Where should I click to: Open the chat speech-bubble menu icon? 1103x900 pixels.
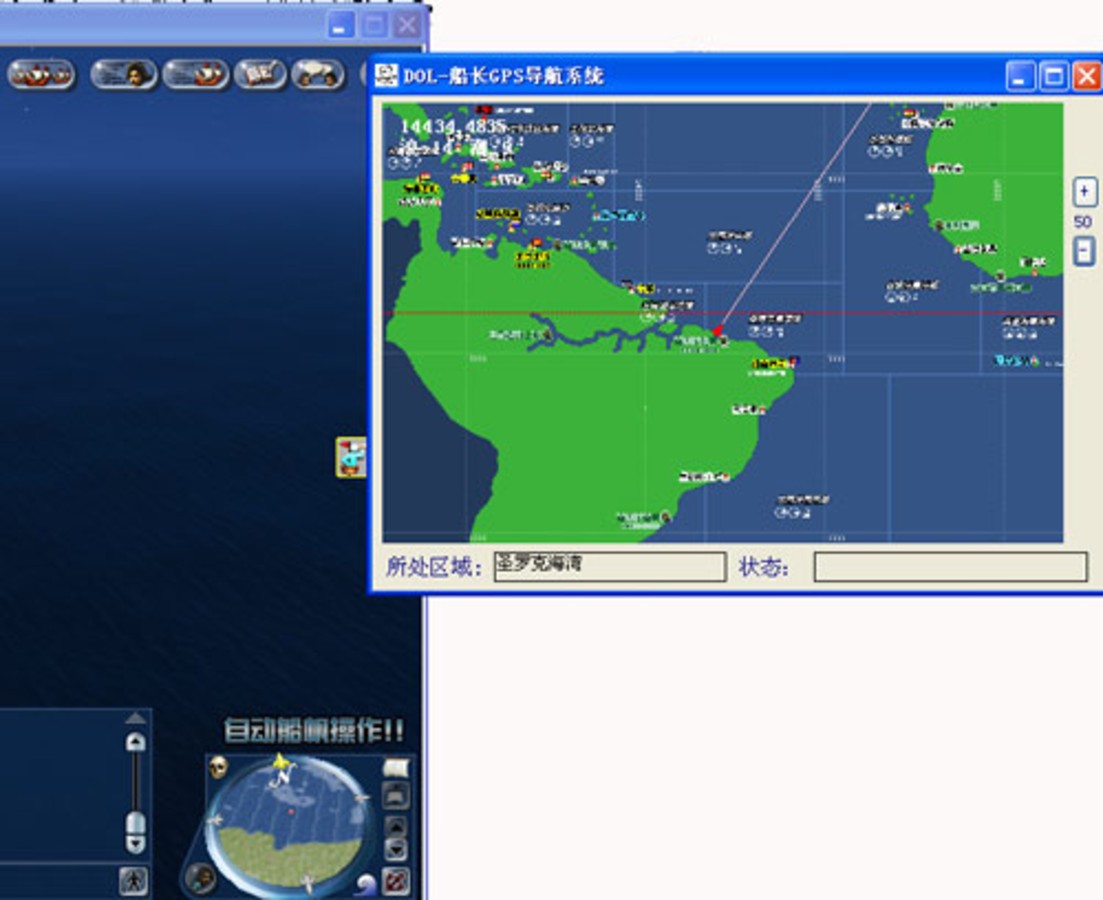pos(318,74)
